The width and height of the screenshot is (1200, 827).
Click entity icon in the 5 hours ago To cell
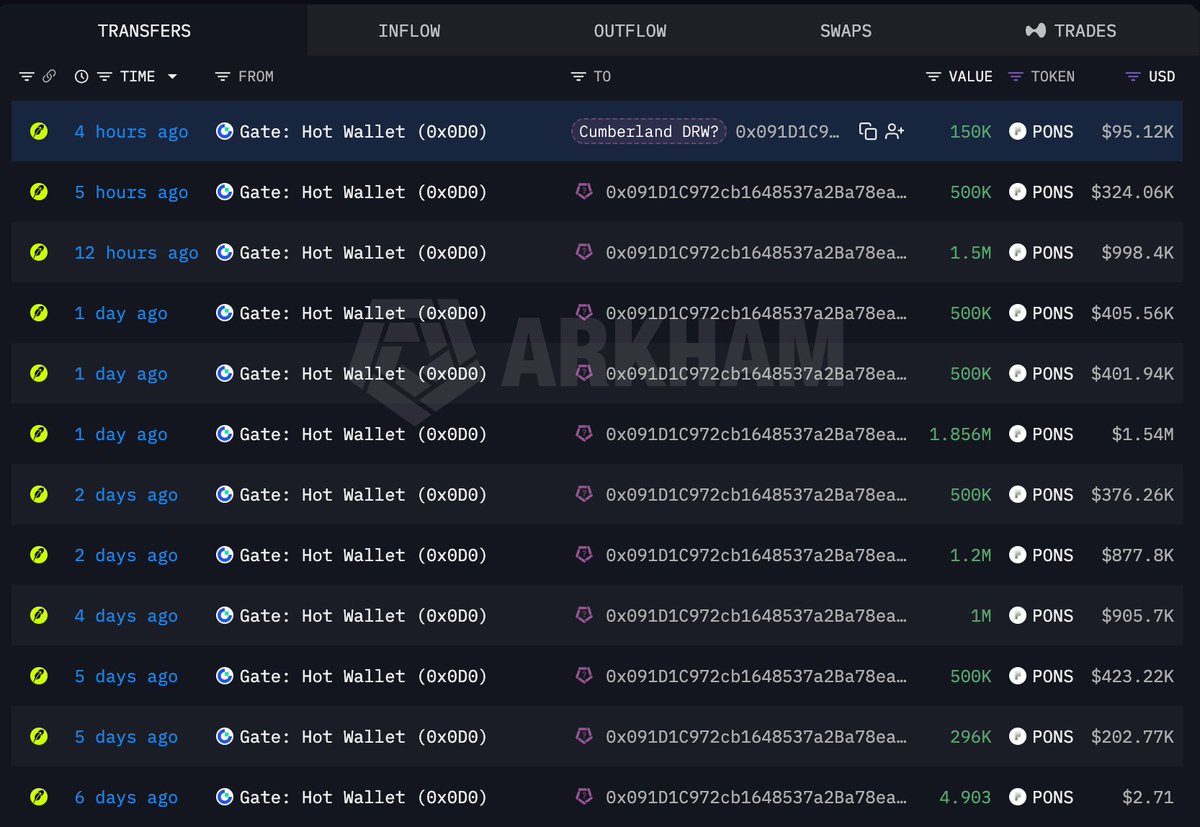click(584, 191)
